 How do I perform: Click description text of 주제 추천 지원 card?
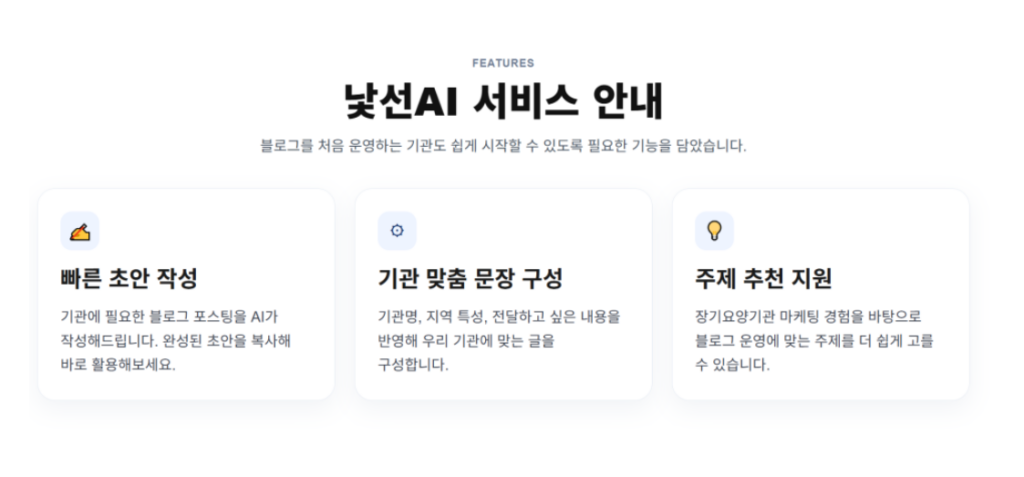click(x=814, y=340)
